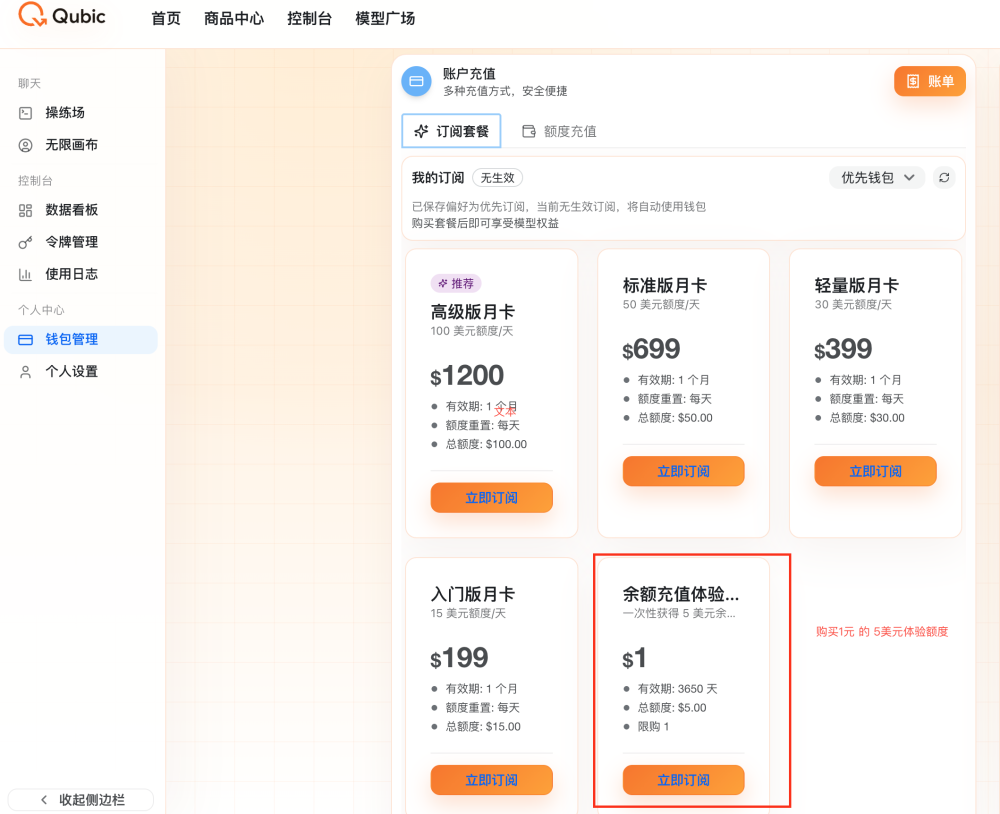1000x814 pixels.
Task: Click the 钱包管理 card icon
Action: click(26, 339)
